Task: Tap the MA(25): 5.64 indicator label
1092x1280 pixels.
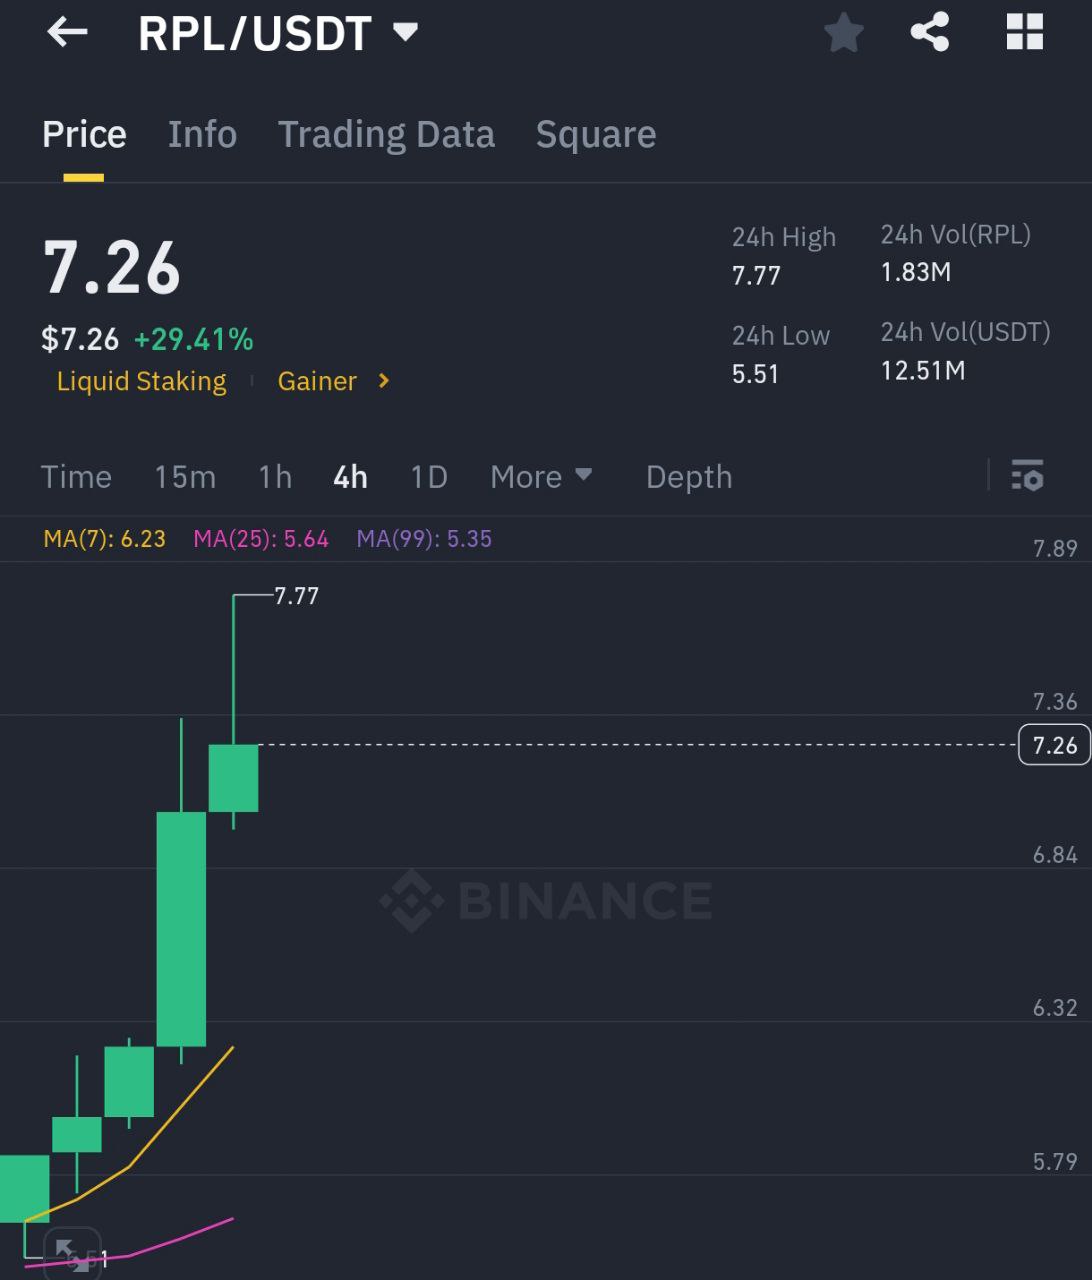Action: (x=261, y=539)
